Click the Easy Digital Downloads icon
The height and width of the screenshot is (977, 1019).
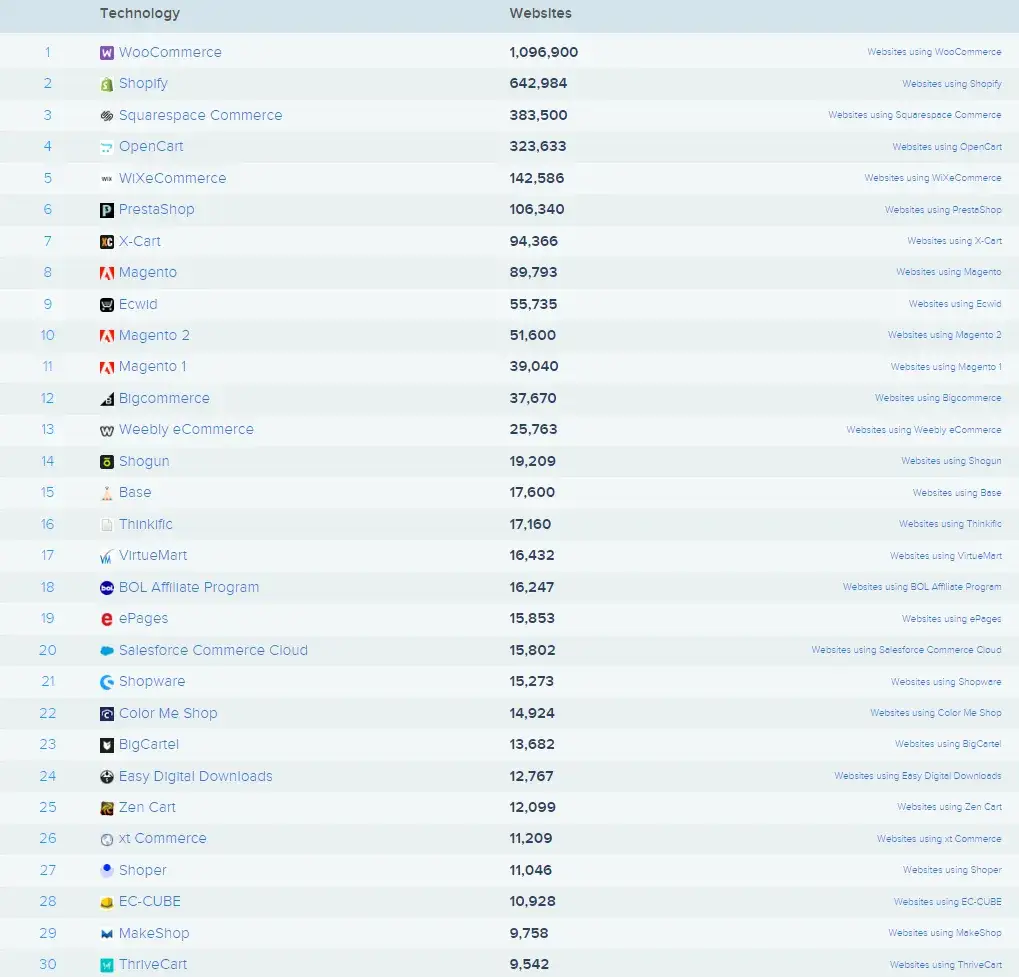[x=107, y=777]
